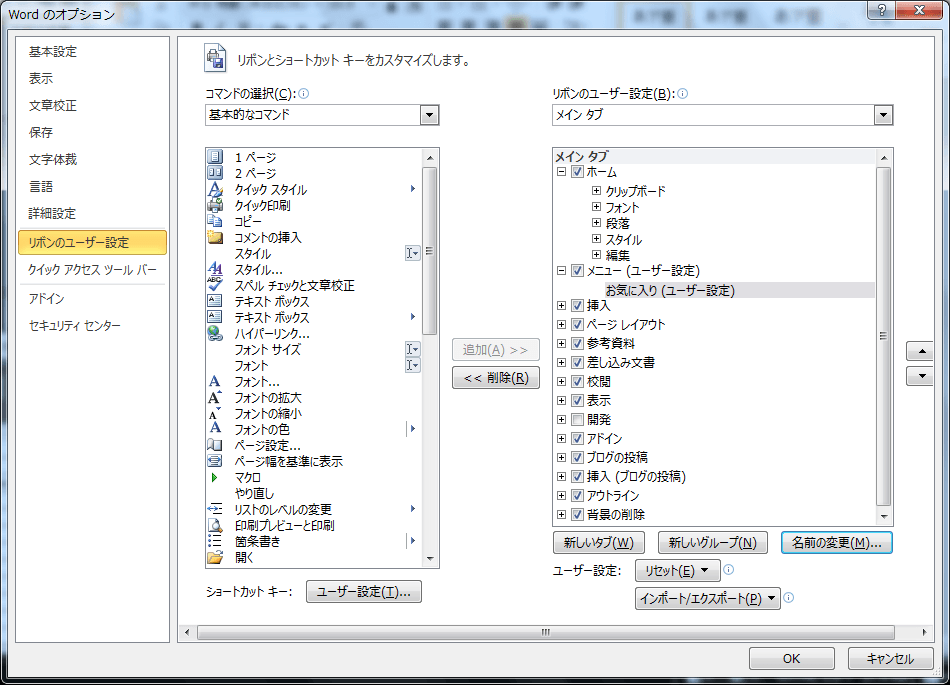
Task: Expand the フォント group in tree
Action: (596, 207)
